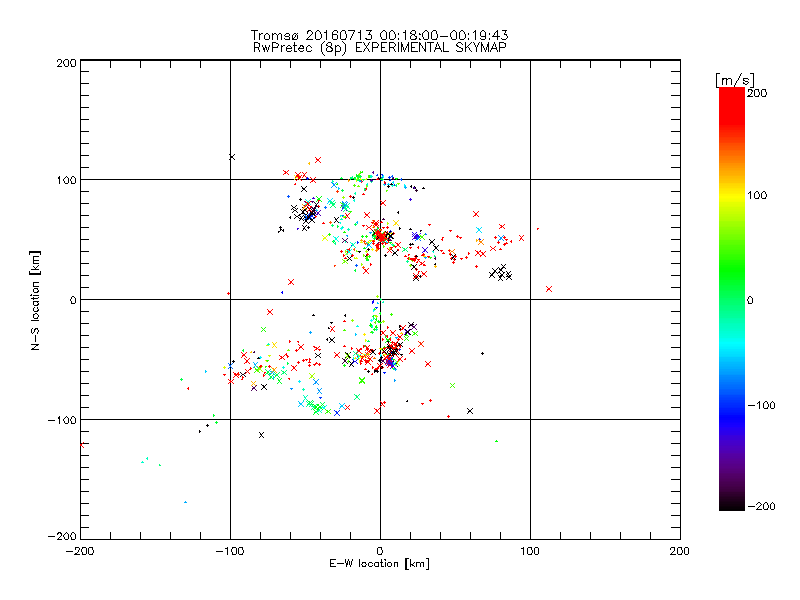Image resolution: width=800 pixels, height=600 pixels.
Task: Click the y-axis tick label '200'
Action: (66, 63)
